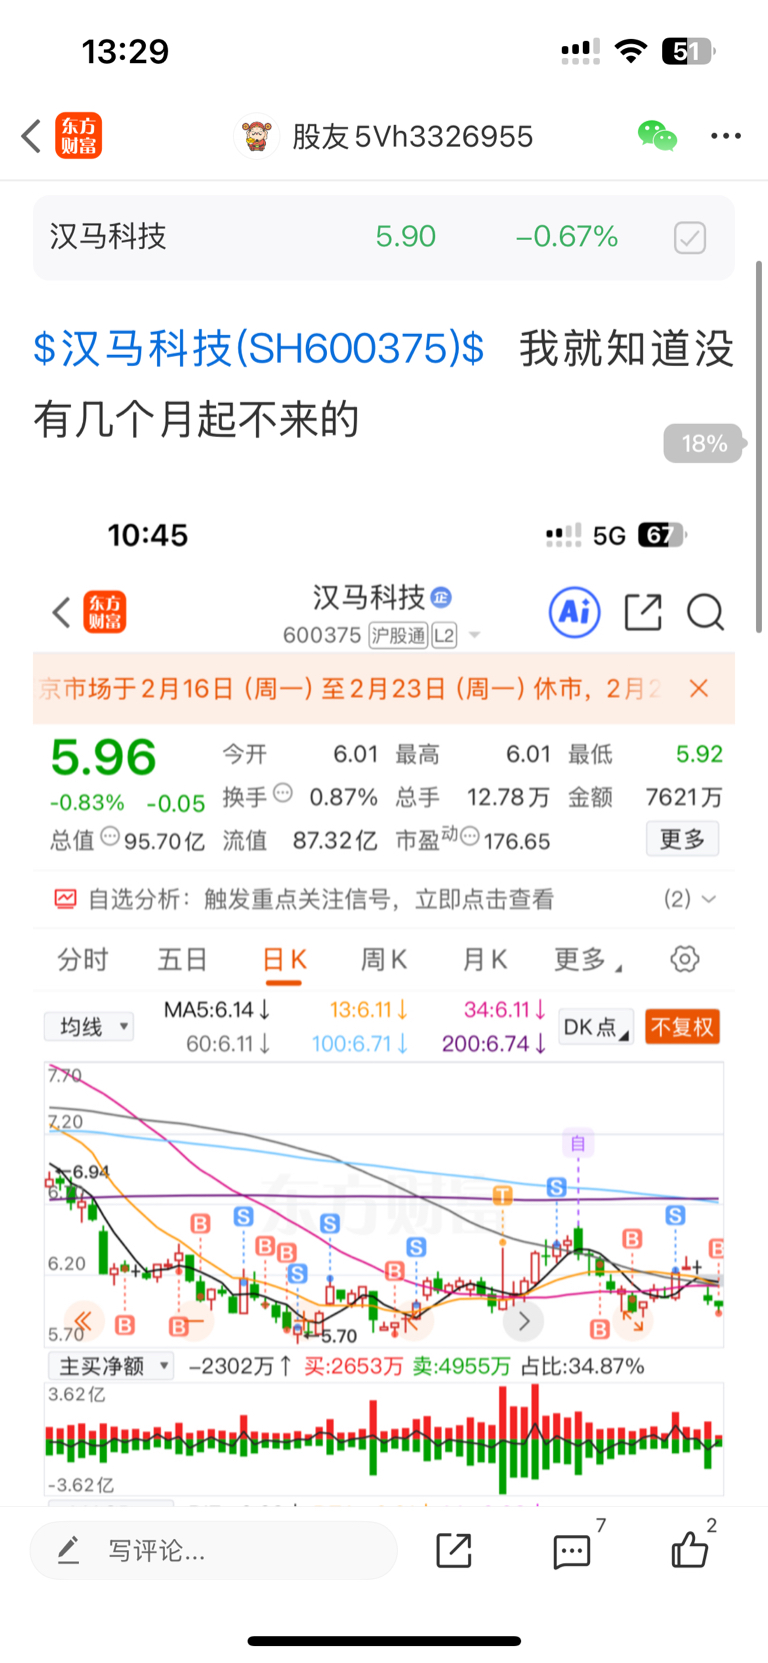Go back using the top-left arrow

pos(31,136)
